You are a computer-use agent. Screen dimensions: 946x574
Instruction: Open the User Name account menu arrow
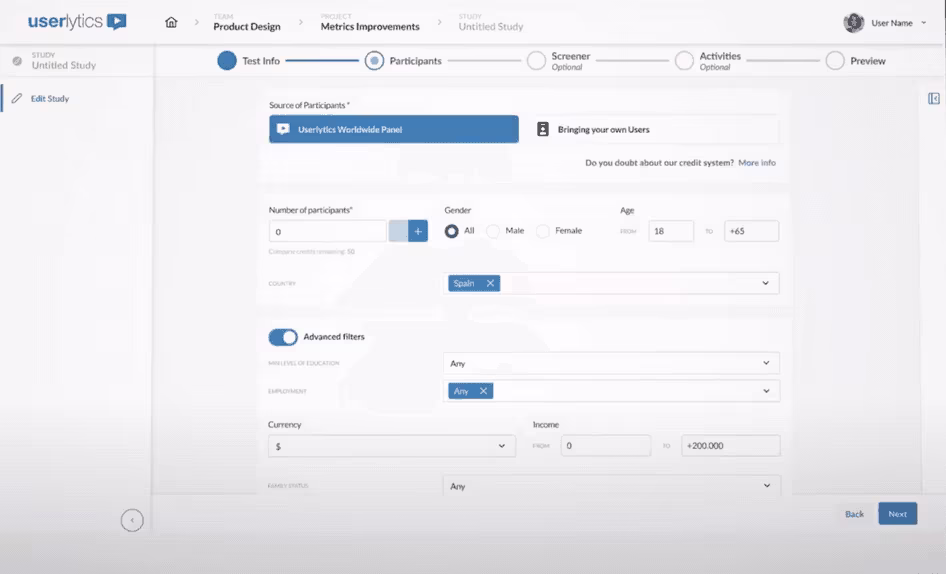(x=924, y=23)
